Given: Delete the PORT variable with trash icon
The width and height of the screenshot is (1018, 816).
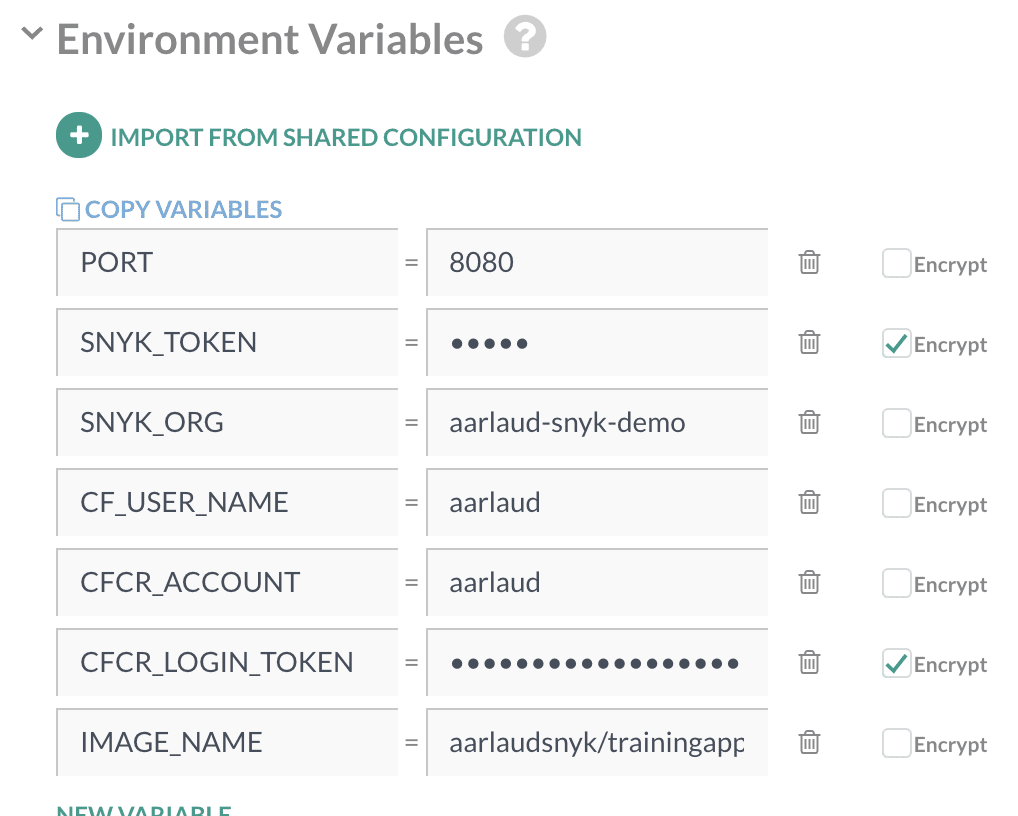Looking at the screenshot, I should [809, 262].
